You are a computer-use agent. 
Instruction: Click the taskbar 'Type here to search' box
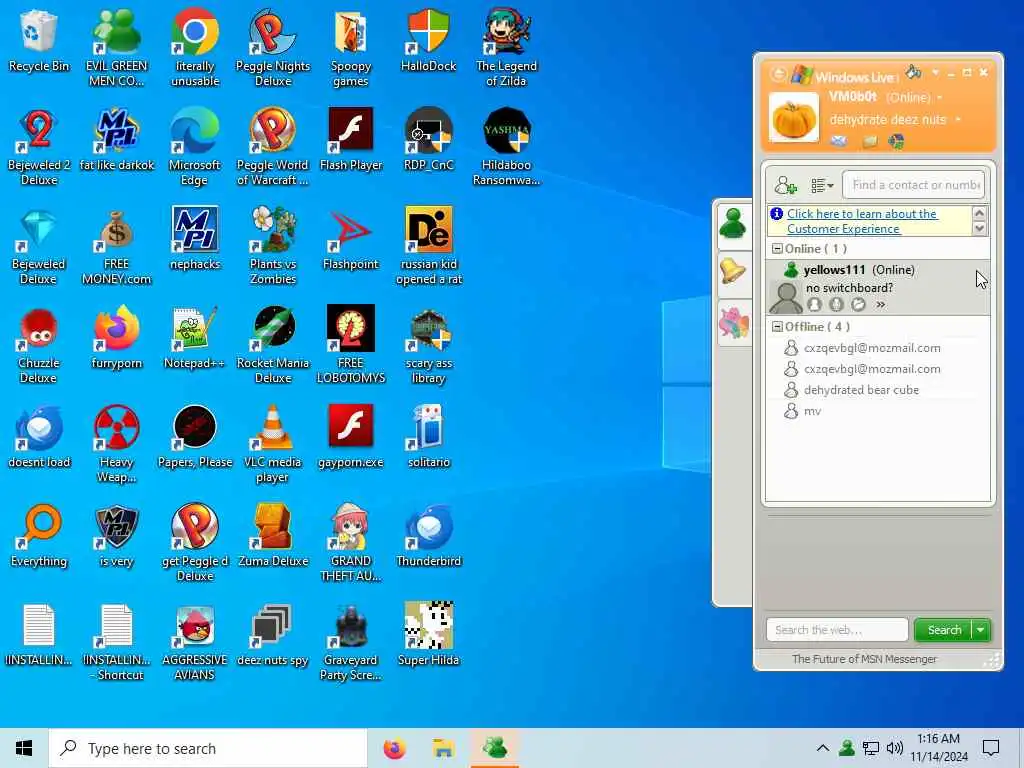pos(208,748)
